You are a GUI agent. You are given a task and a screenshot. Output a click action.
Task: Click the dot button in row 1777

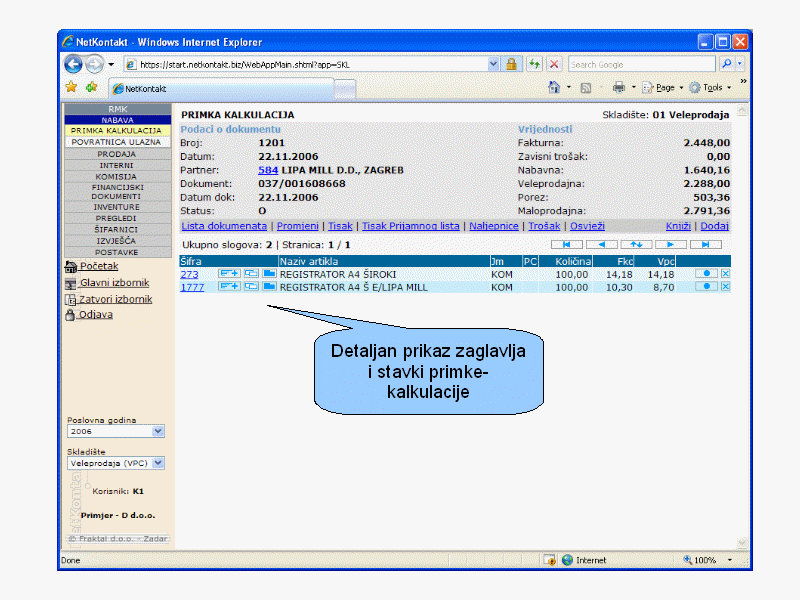click(x=706, y=286)
